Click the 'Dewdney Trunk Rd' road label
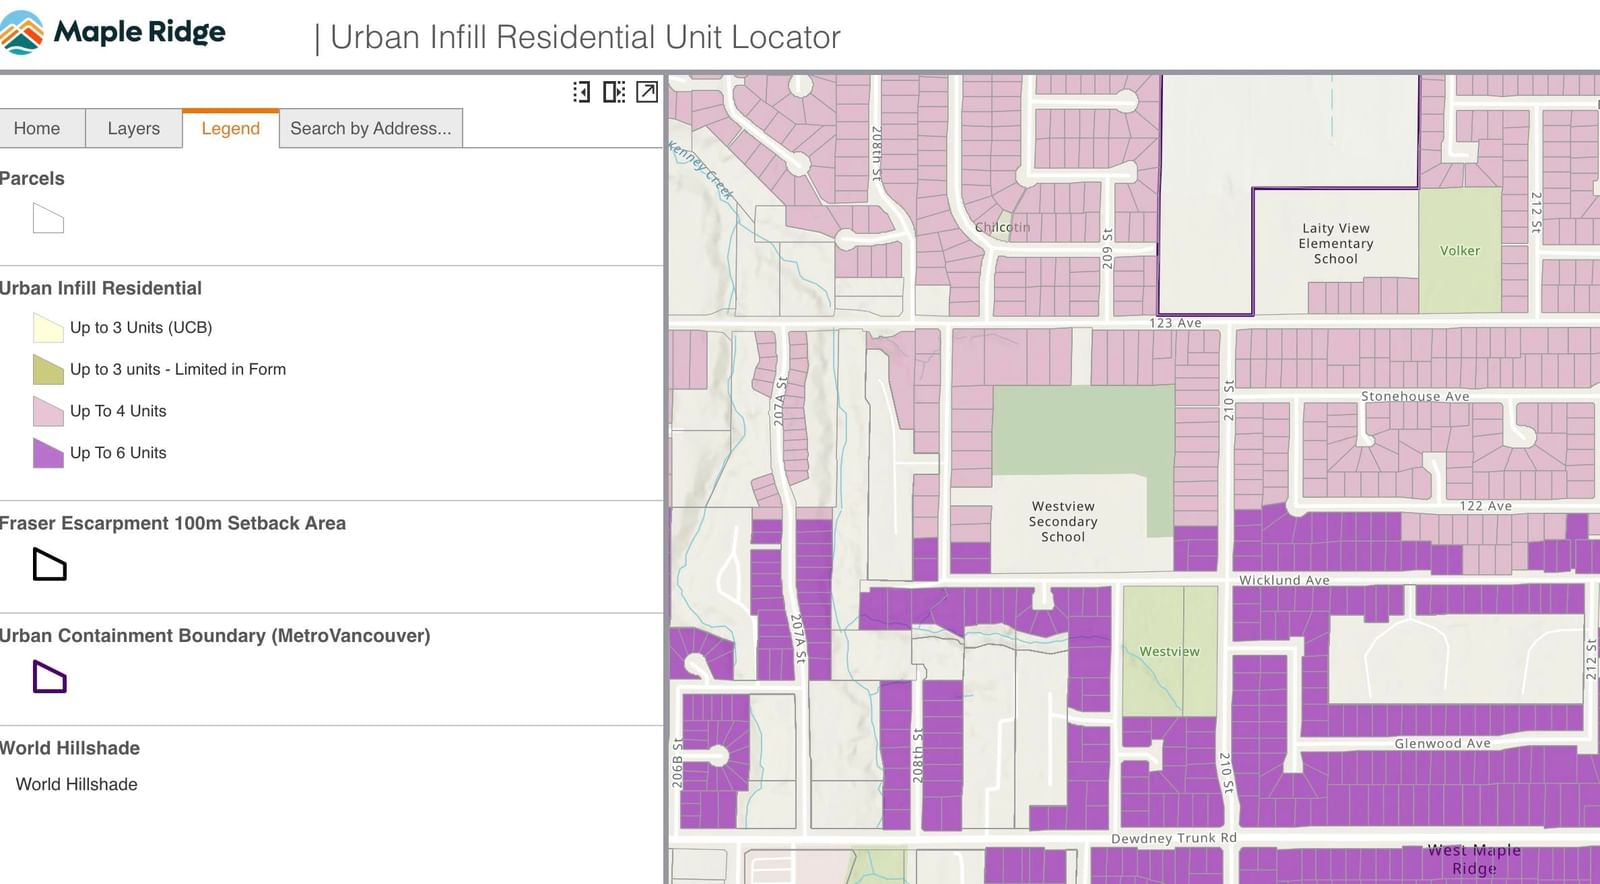 click(x=1174, y=838)
